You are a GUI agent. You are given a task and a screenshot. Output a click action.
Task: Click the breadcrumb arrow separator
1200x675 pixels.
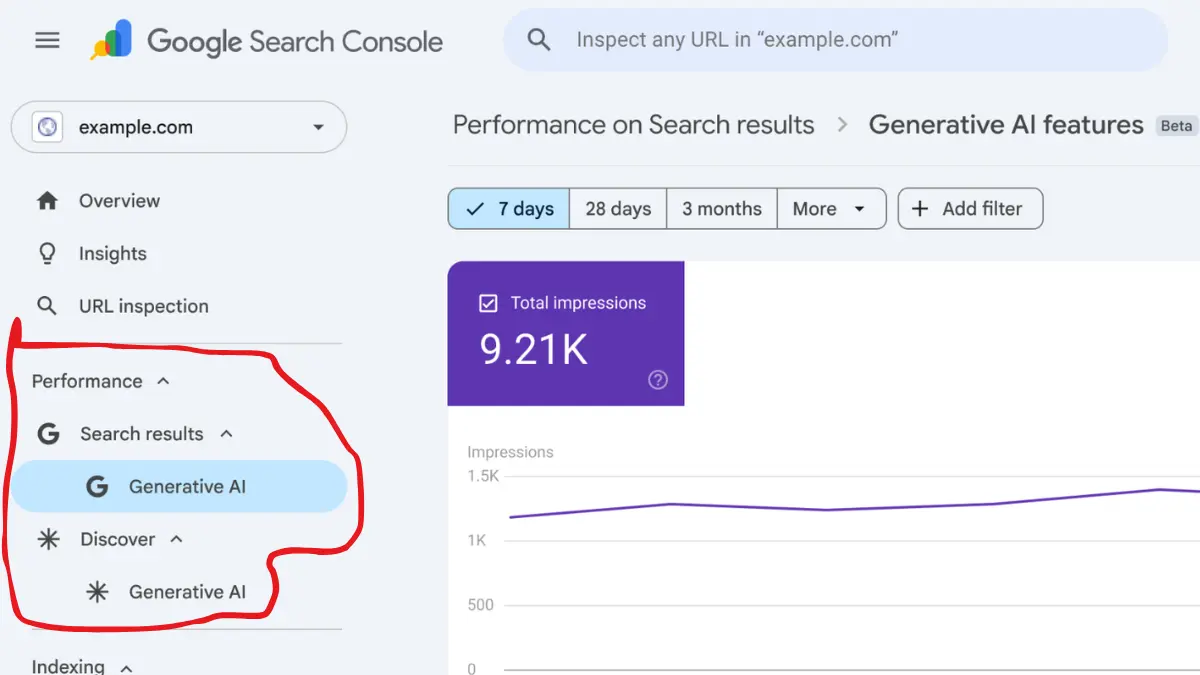[842, 125]
